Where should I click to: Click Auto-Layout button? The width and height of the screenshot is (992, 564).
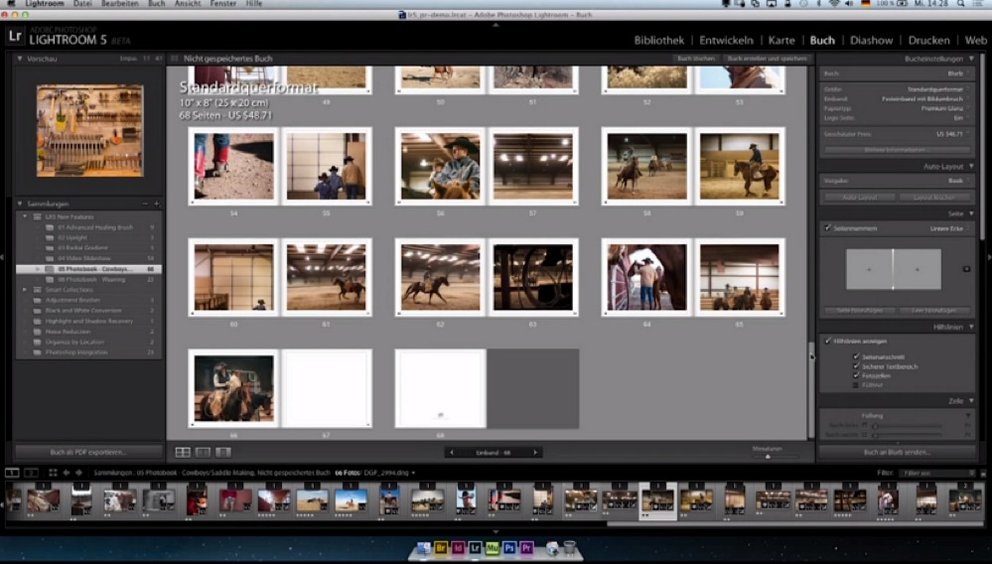[x=859, y=197]
